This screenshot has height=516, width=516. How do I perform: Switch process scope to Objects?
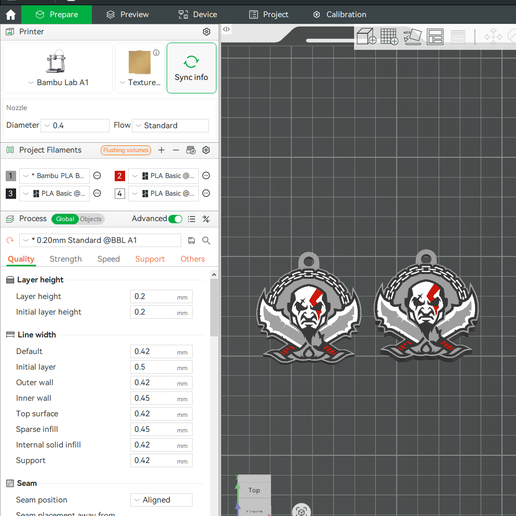91,219
